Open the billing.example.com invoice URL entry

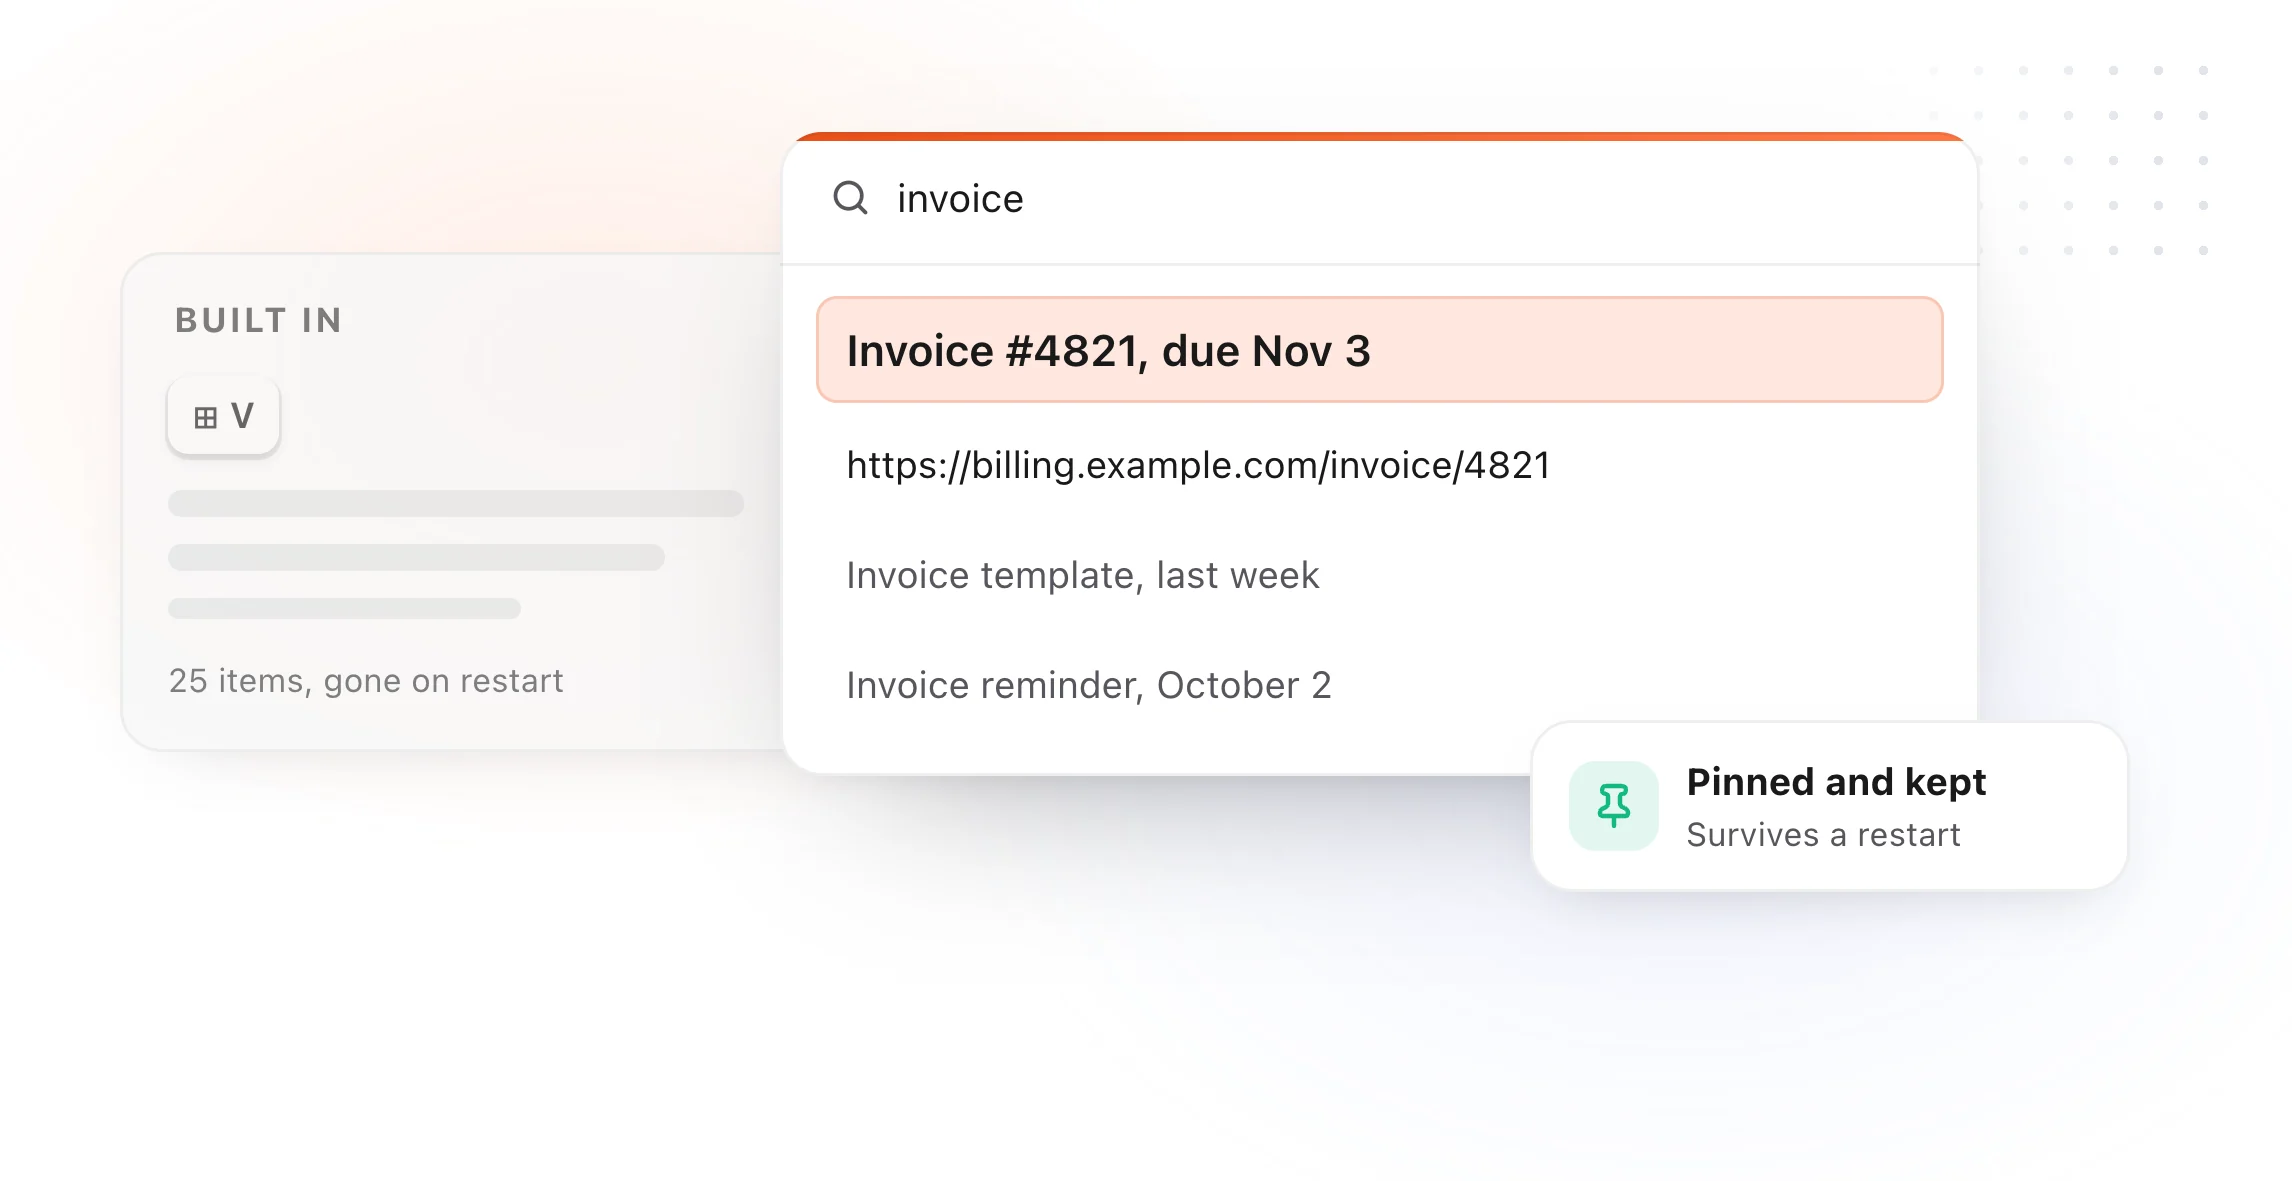pyautogui.click(x=1379, y=465)
